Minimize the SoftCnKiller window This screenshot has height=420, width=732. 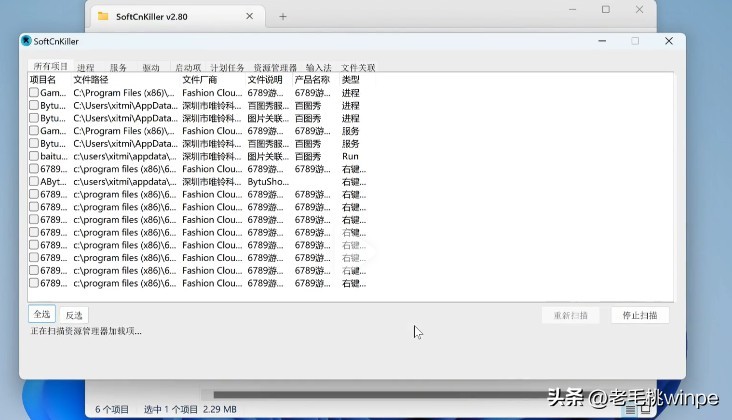601,41
